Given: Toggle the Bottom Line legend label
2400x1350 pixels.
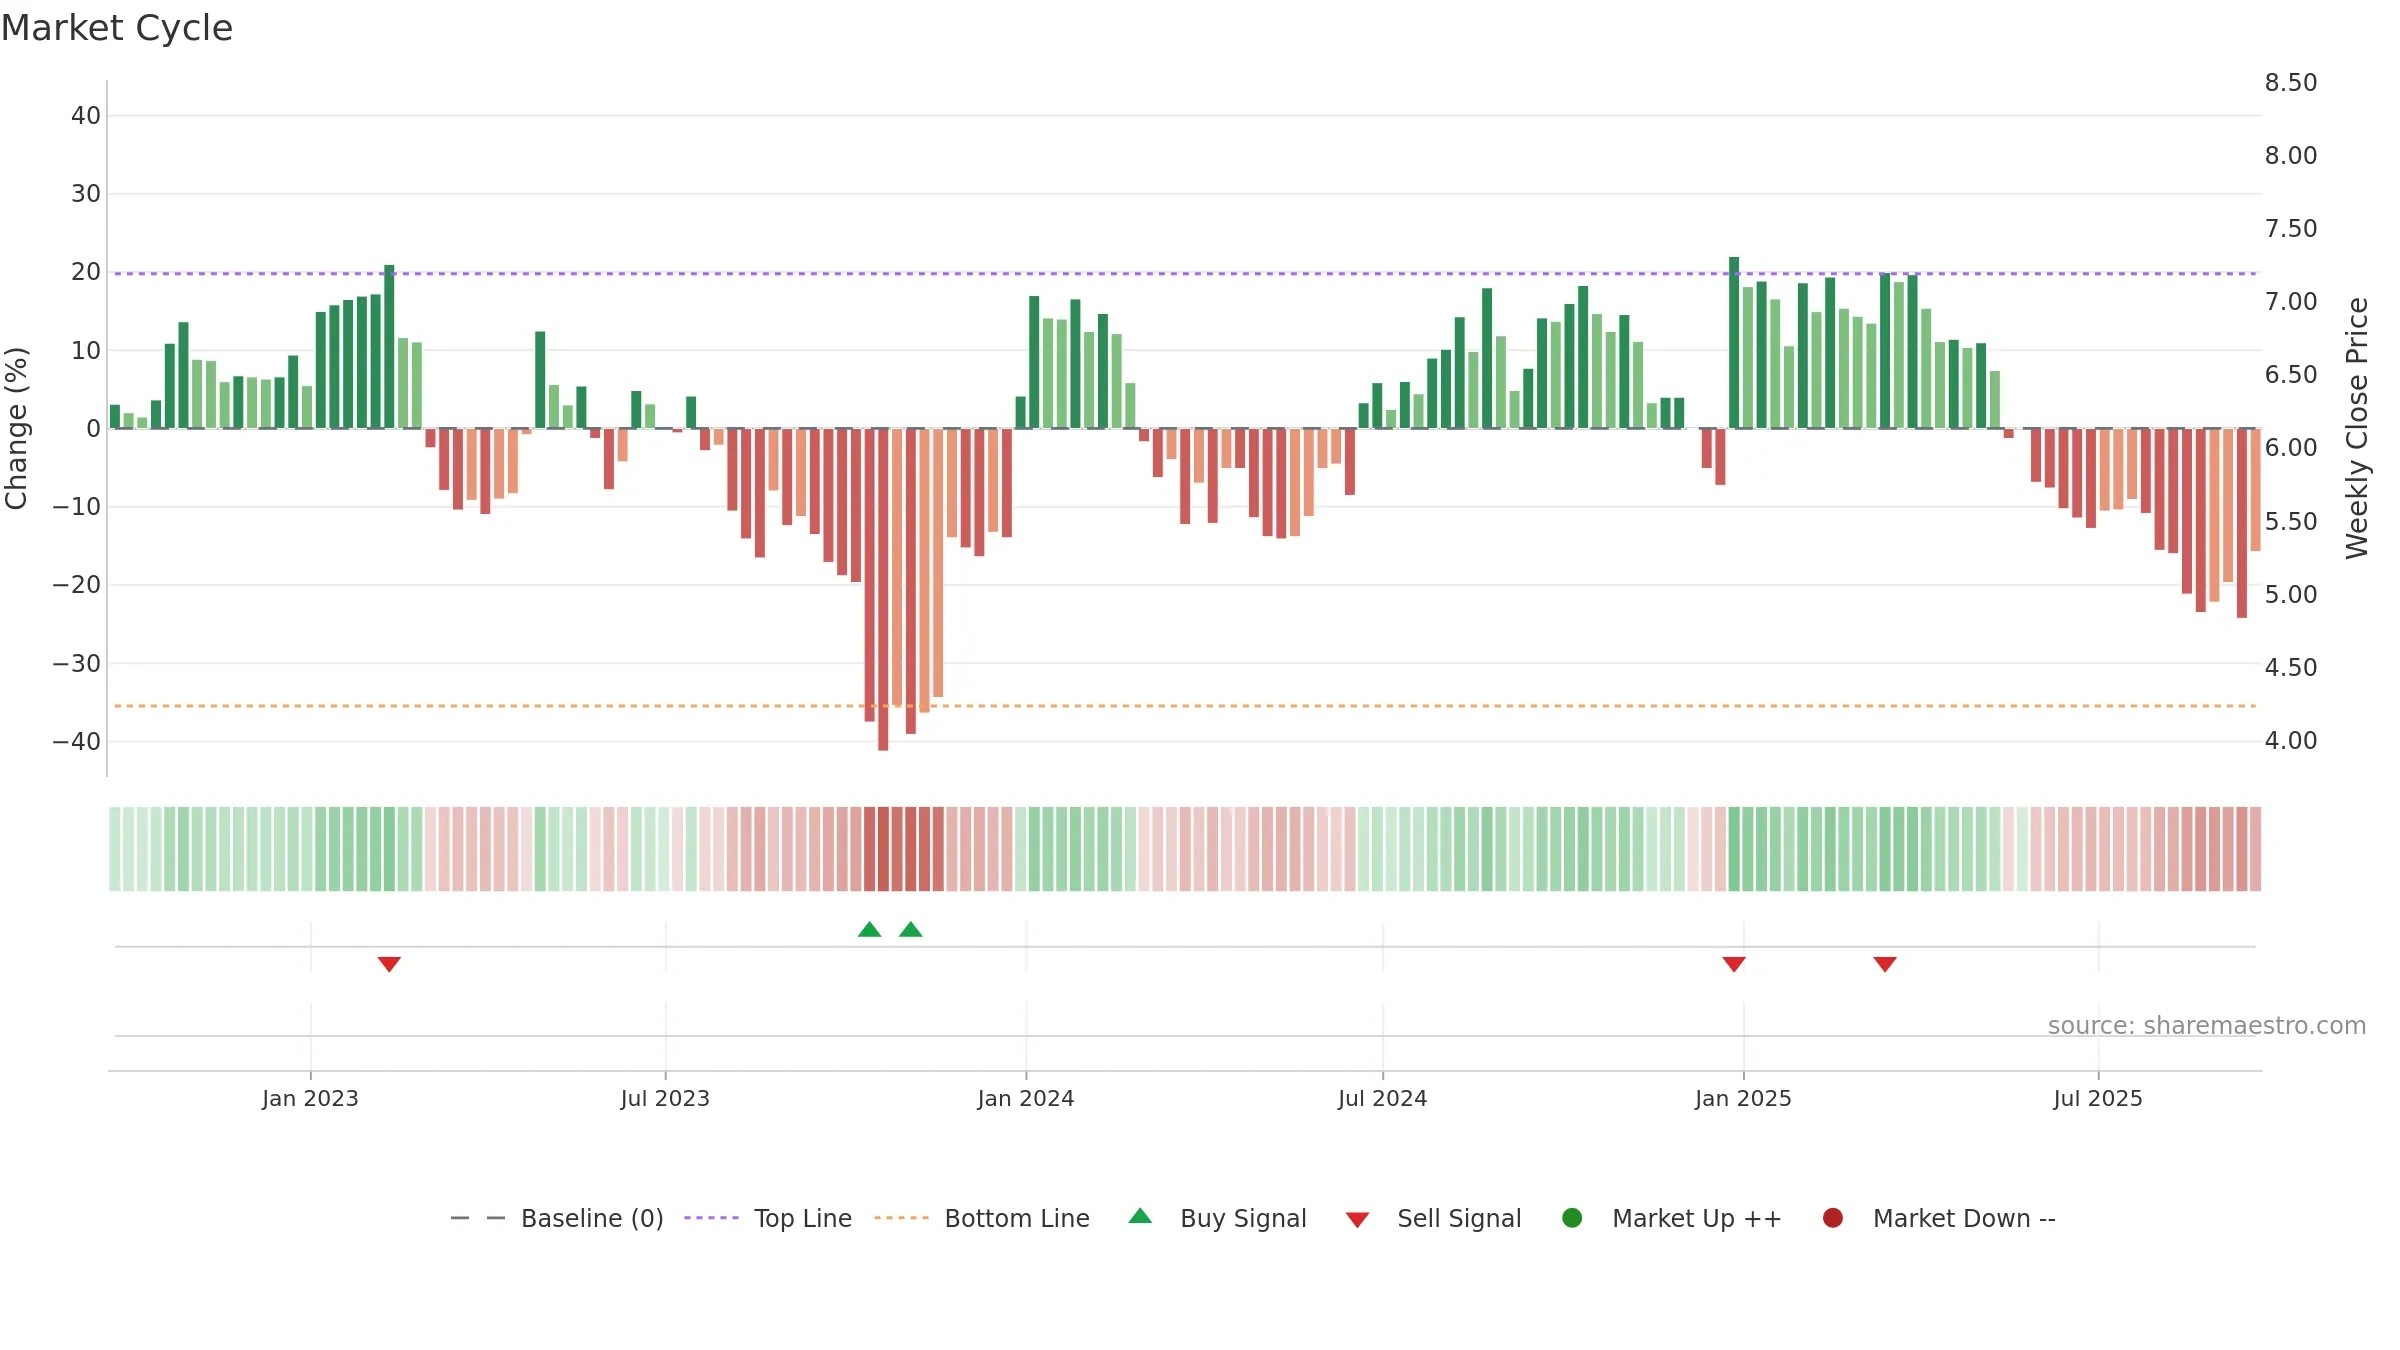Looking at the screenshot, I should tap(1017, 1218).
